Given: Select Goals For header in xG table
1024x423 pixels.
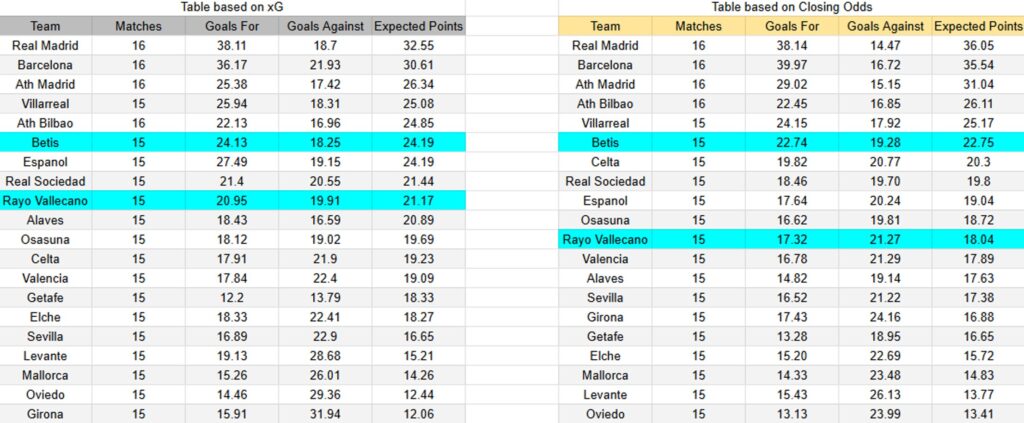Looking at the screenshot, I should (x=232, y=26).
